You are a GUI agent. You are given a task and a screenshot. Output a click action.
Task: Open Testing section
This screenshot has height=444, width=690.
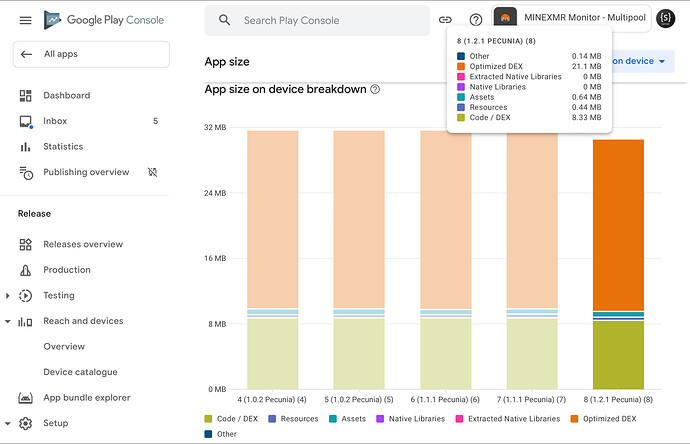[59, 295]
